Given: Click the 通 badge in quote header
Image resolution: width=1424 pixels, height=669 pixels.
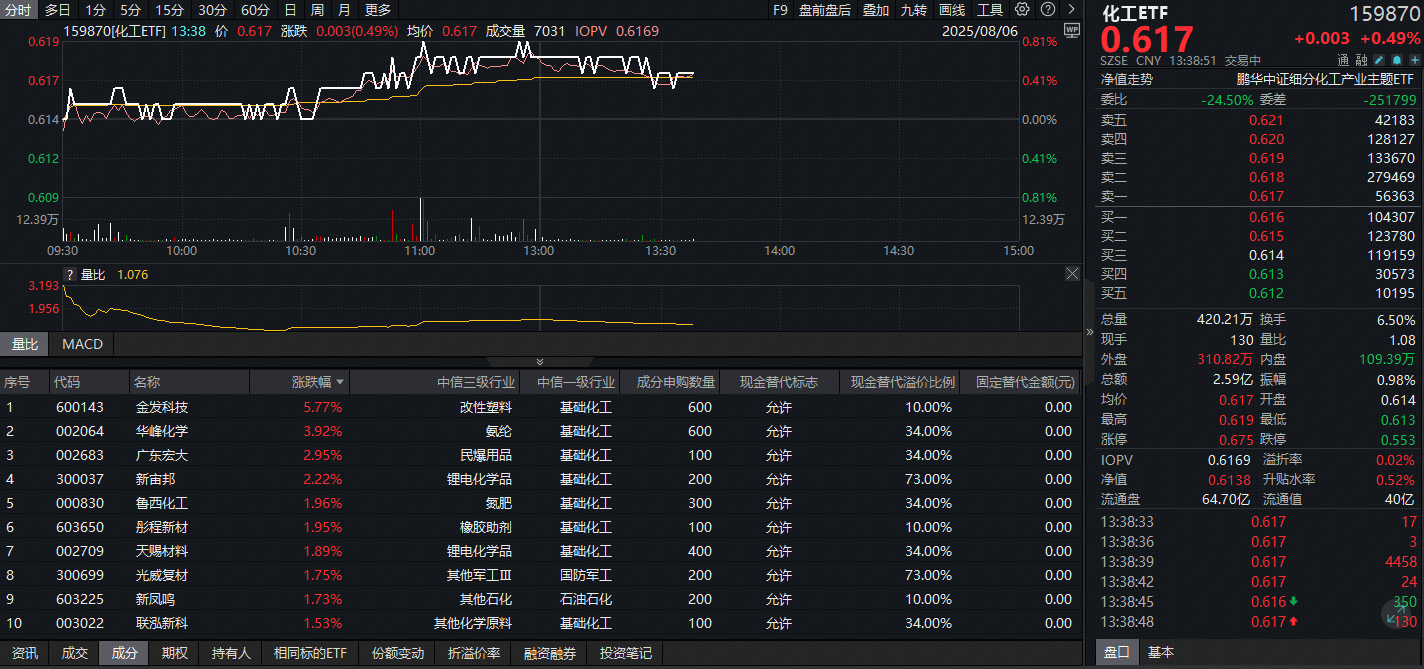Looking at the screenshot, I should (x=1345, y=60).
